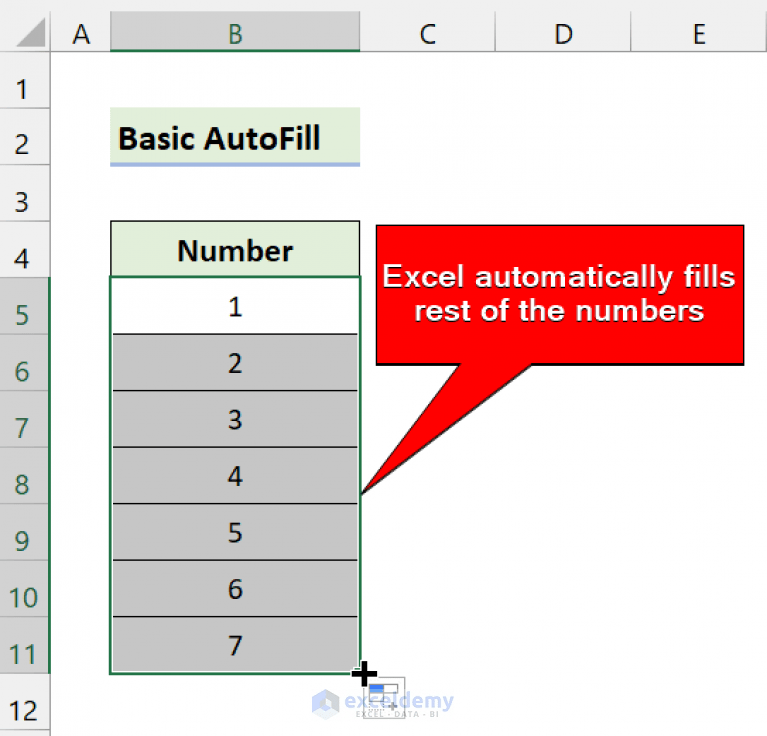Select row 2 header
Image resolution: width=767 pixels, height=736 pixels.
point(24,137)
